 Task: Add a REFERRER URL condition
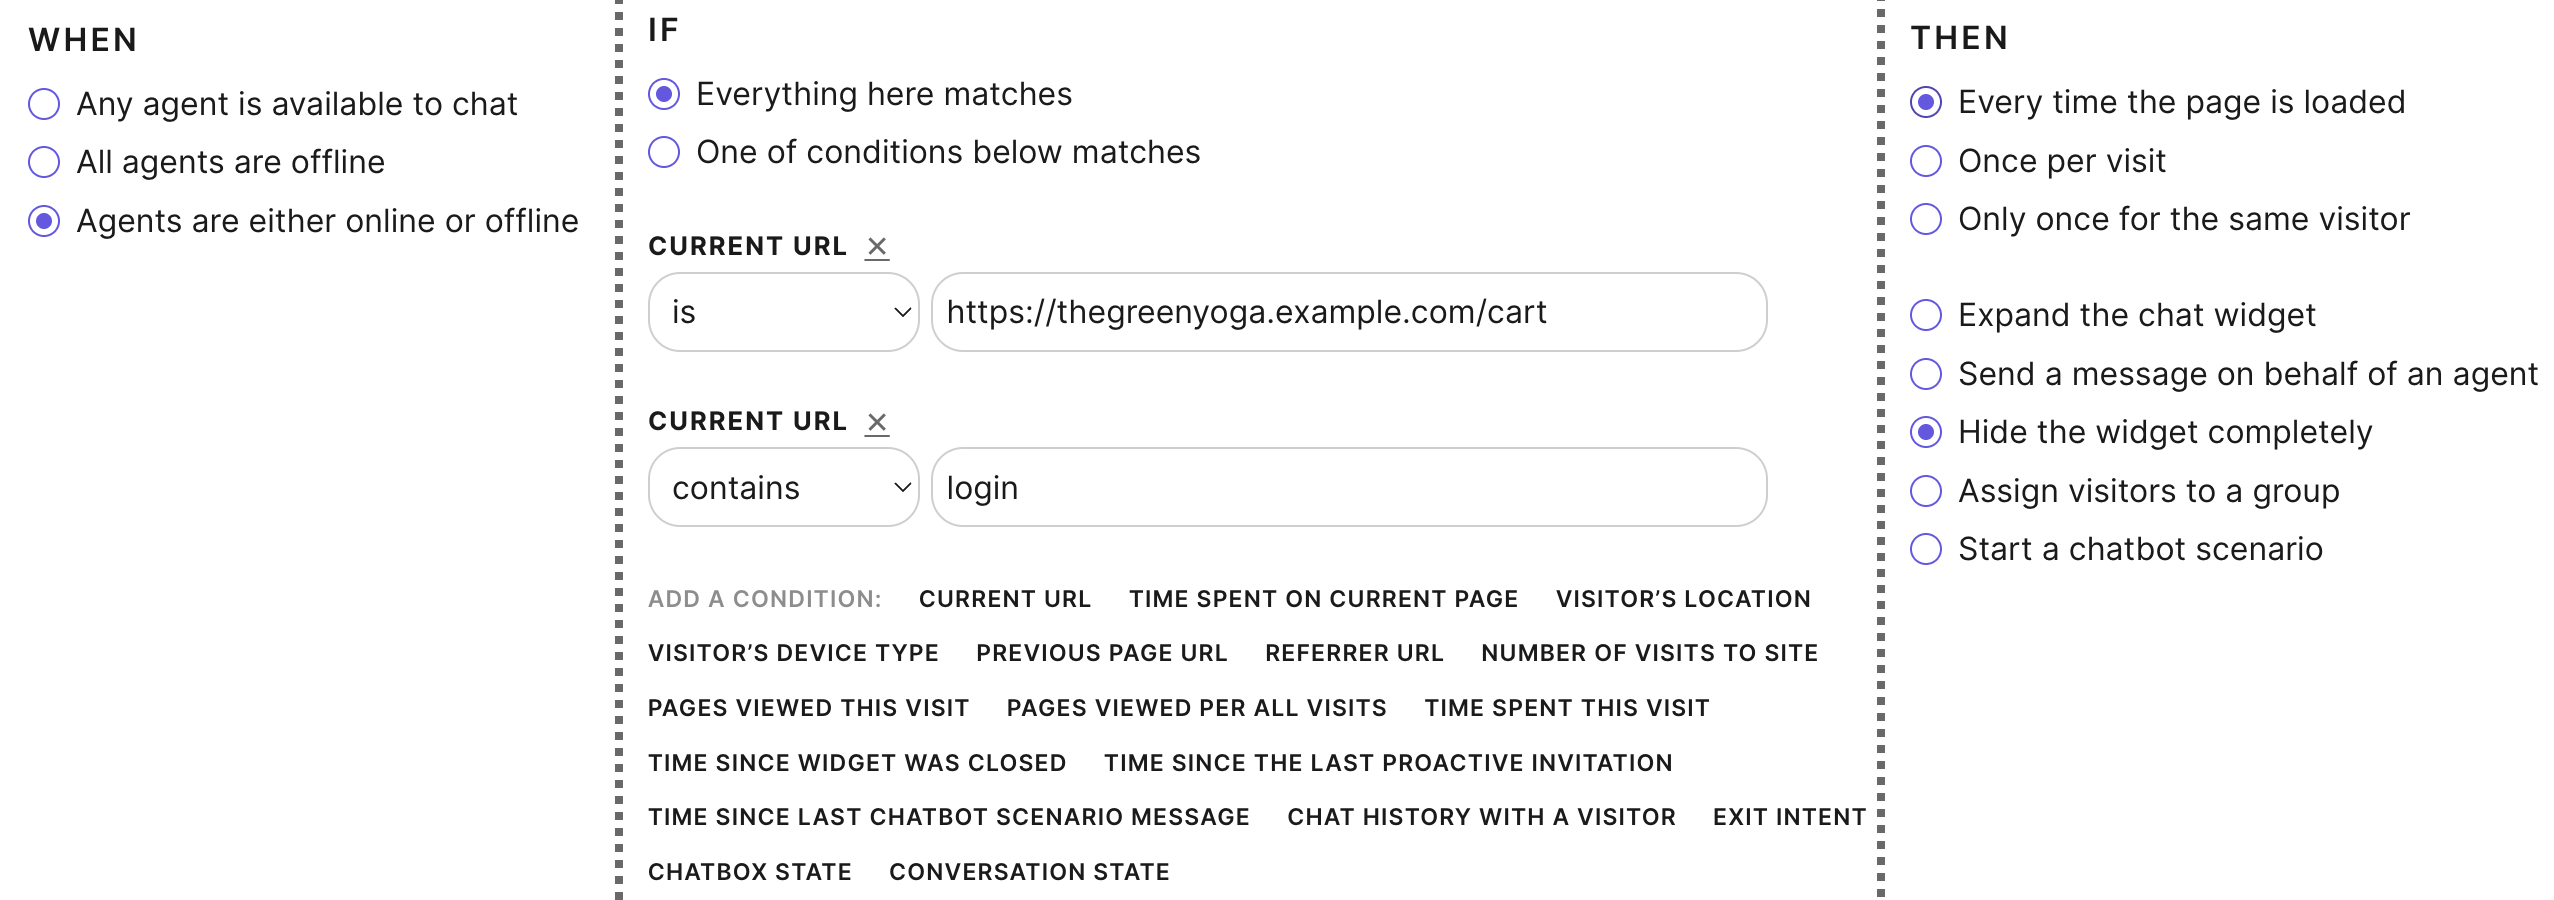coord(1354,652)
